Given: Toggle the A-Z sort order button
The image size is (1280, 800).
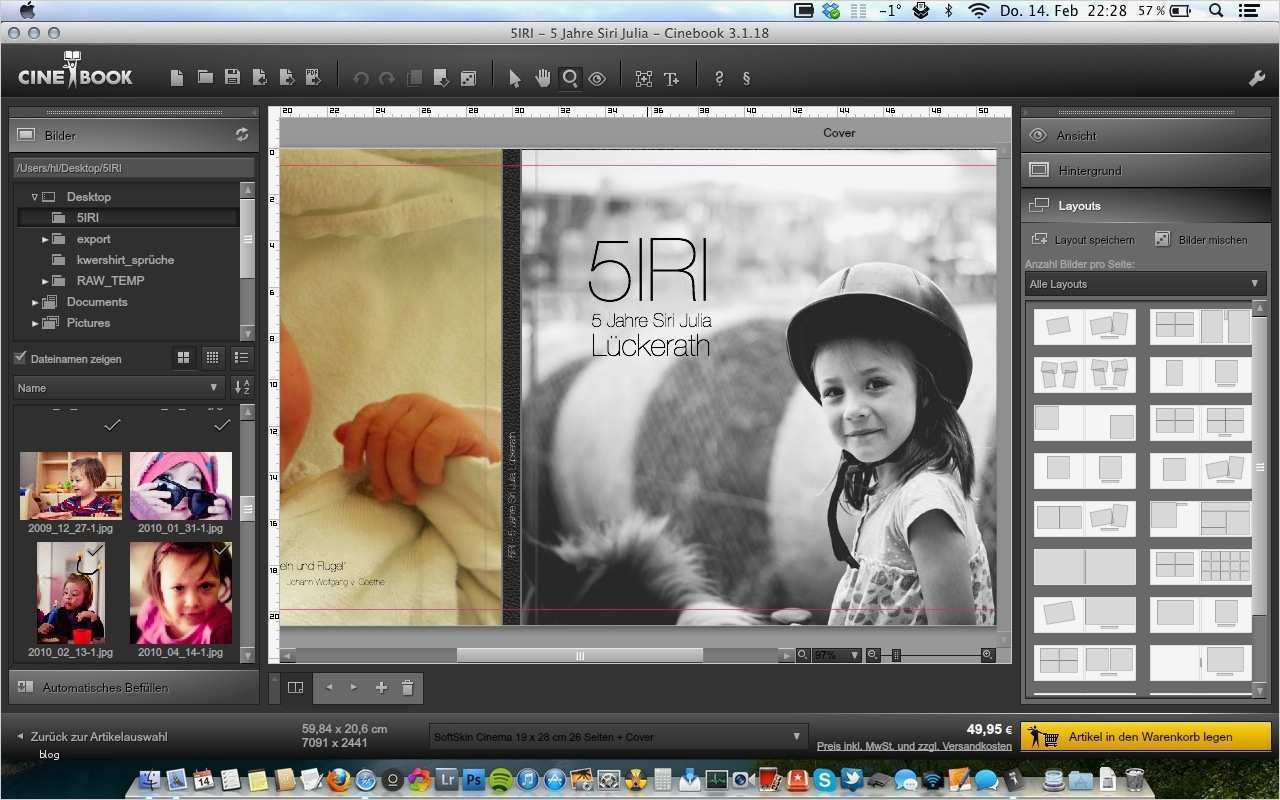Looking at the screenshot, I should point(242,388).
